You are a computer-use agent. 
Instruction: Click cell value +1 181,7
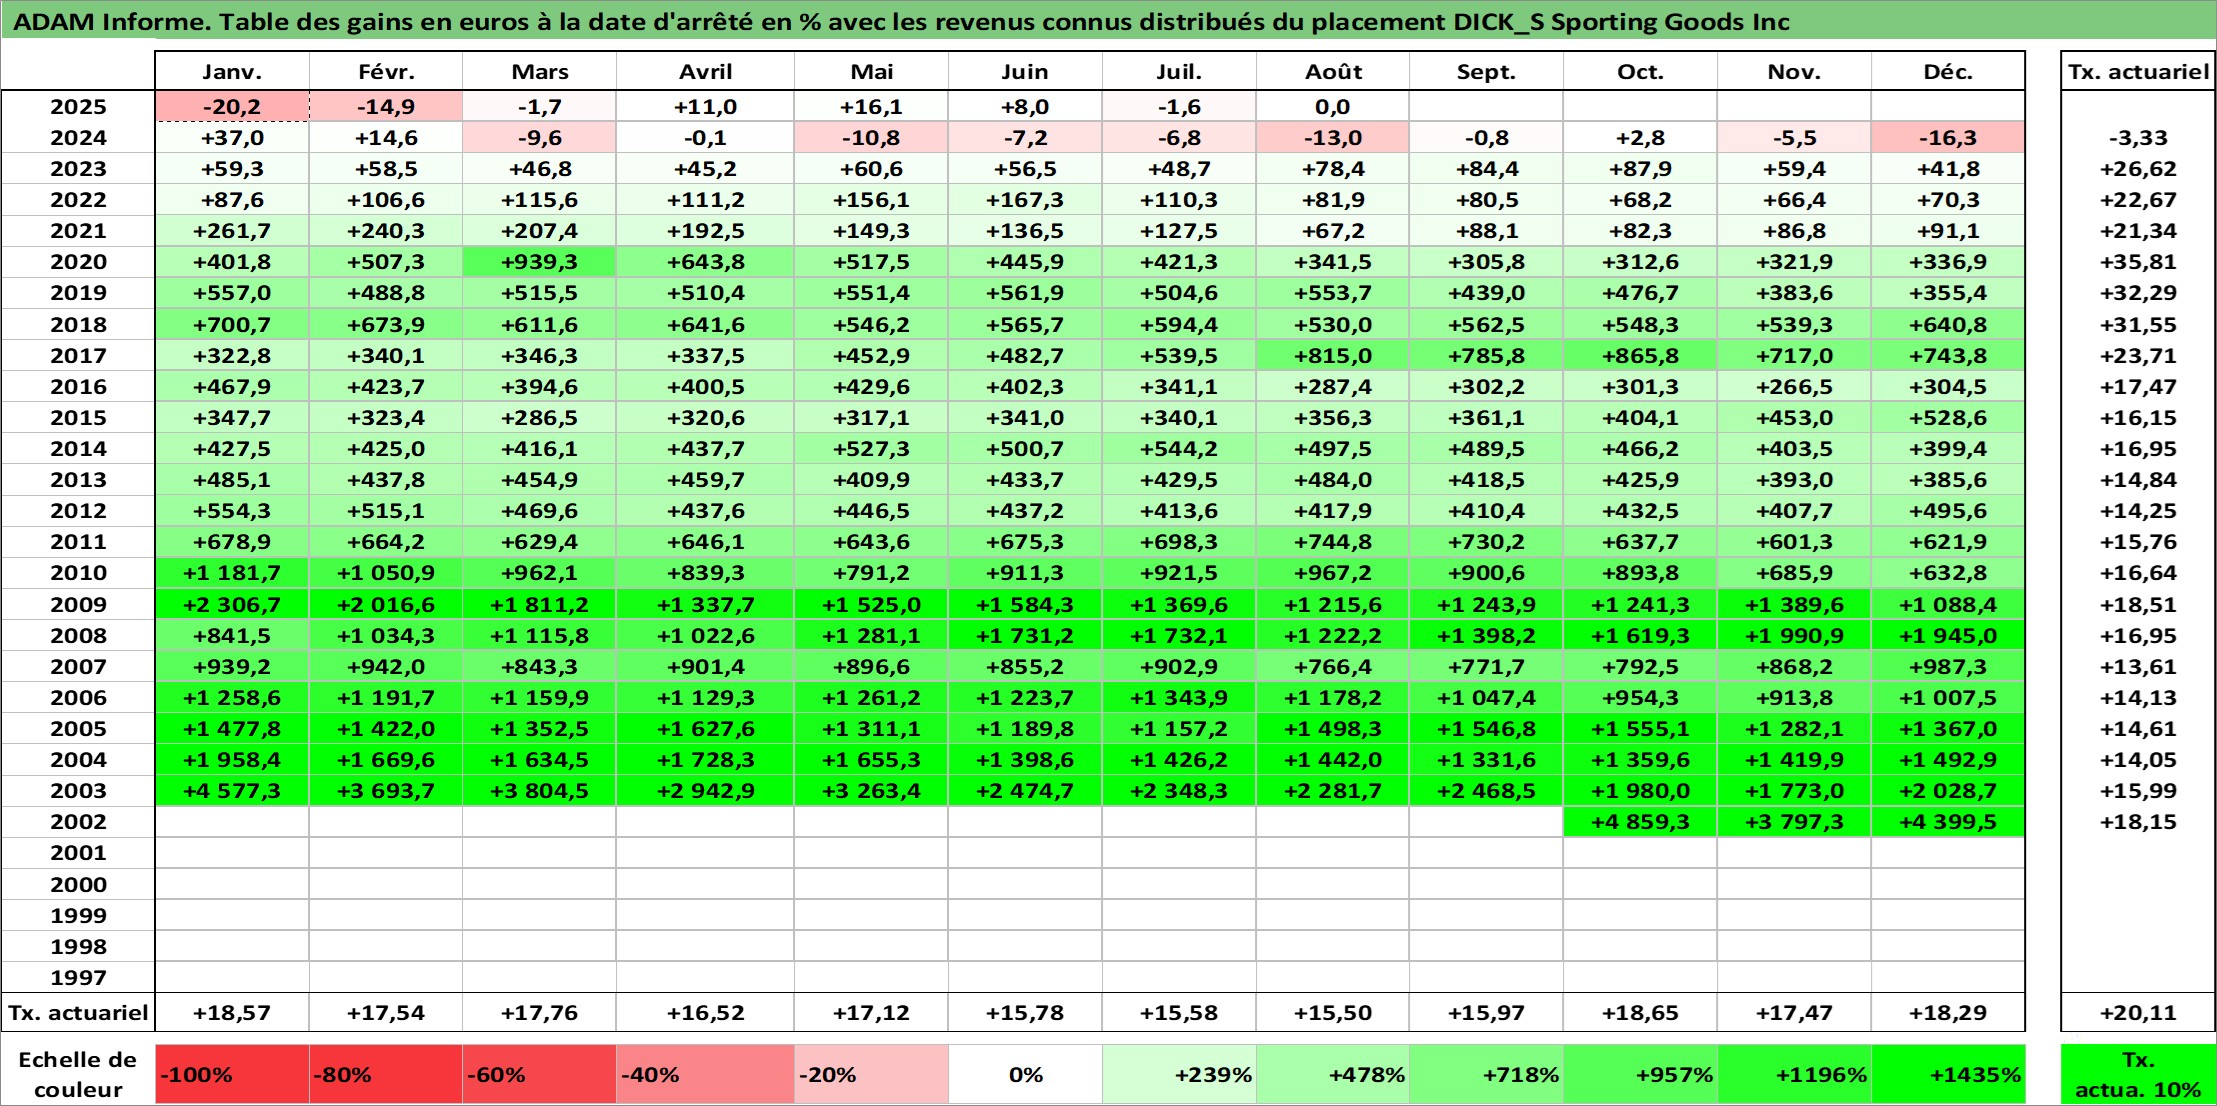(232, 573)
